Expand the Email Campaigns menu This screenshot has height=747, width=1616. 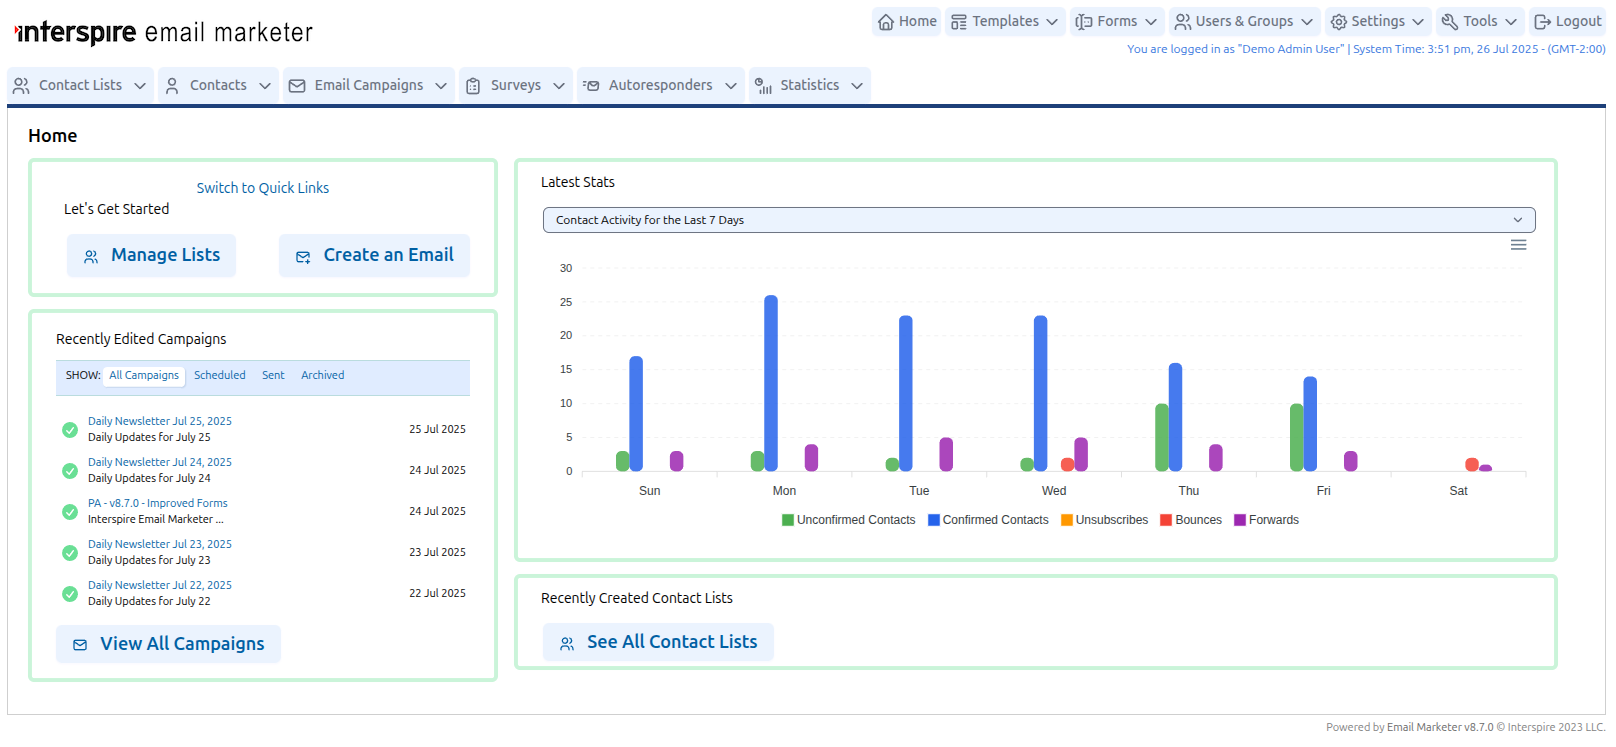pos(368,86)
